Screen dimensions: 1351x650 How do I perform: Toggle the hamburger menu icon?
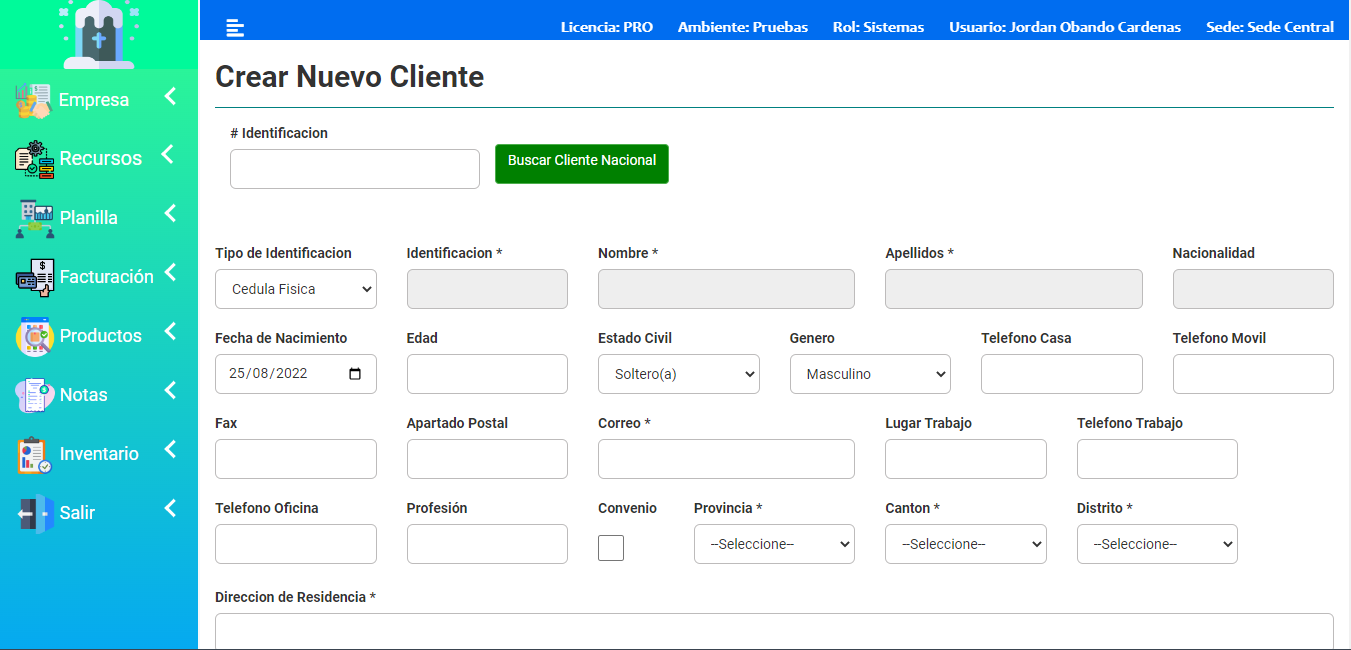(235, 28)
